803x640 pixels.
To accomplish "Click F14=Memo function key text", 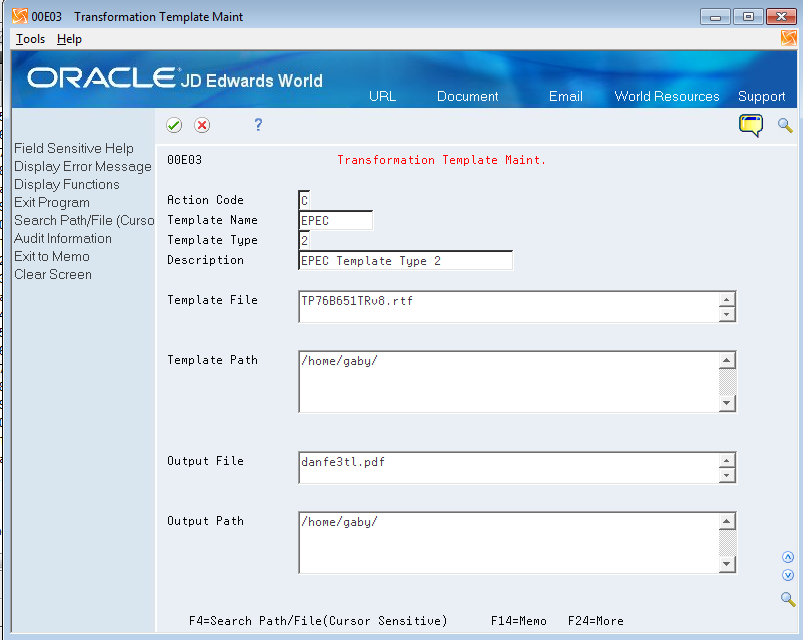I will point(518,621).
